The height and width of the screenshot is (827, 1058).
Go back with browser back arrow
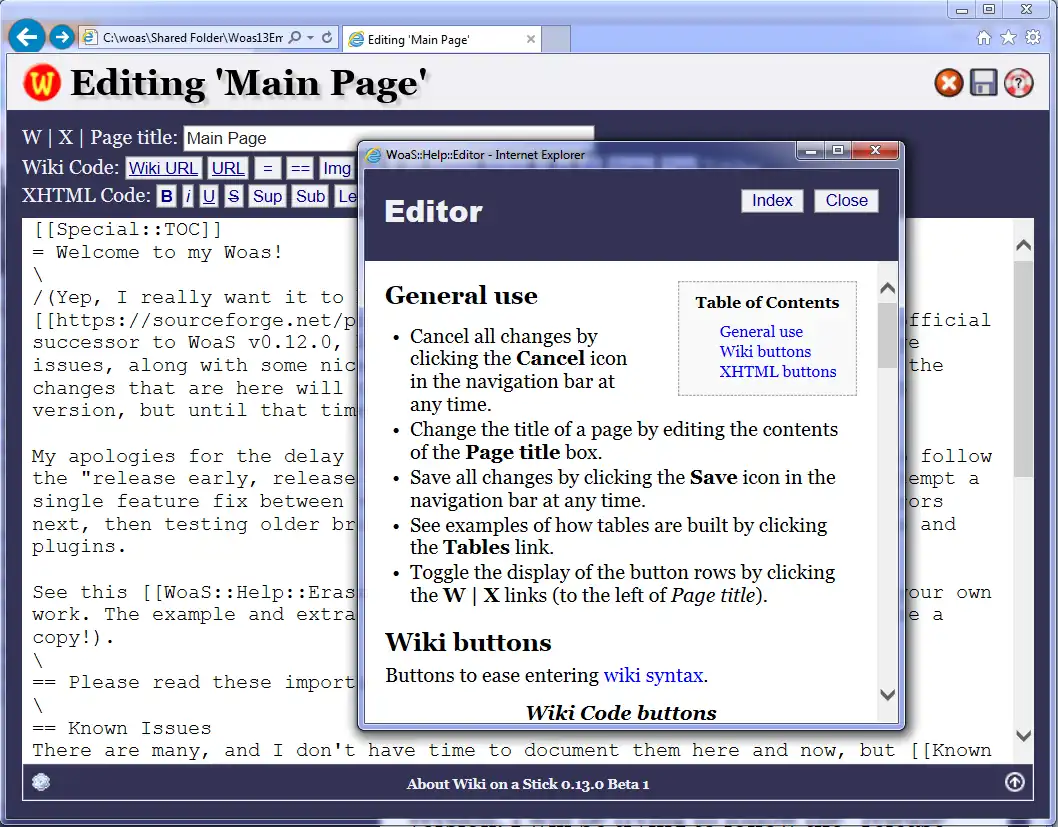tap(26, 36)
